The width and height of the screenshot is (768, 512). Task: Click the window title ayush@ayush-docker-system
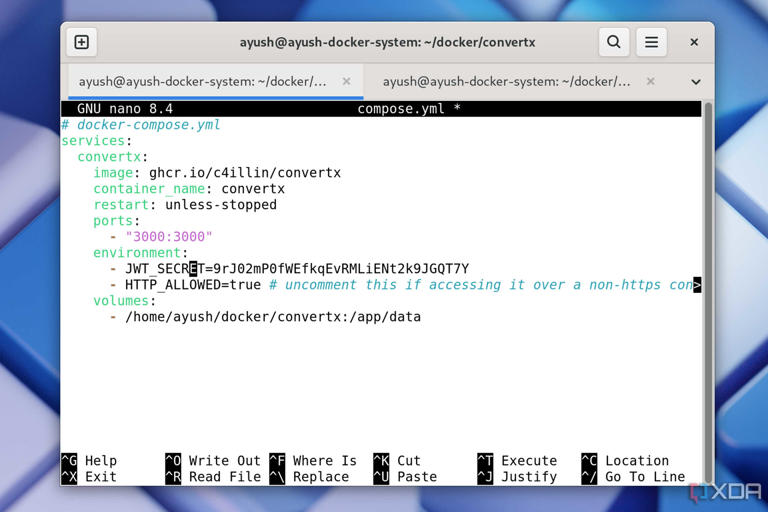point(387,43)
